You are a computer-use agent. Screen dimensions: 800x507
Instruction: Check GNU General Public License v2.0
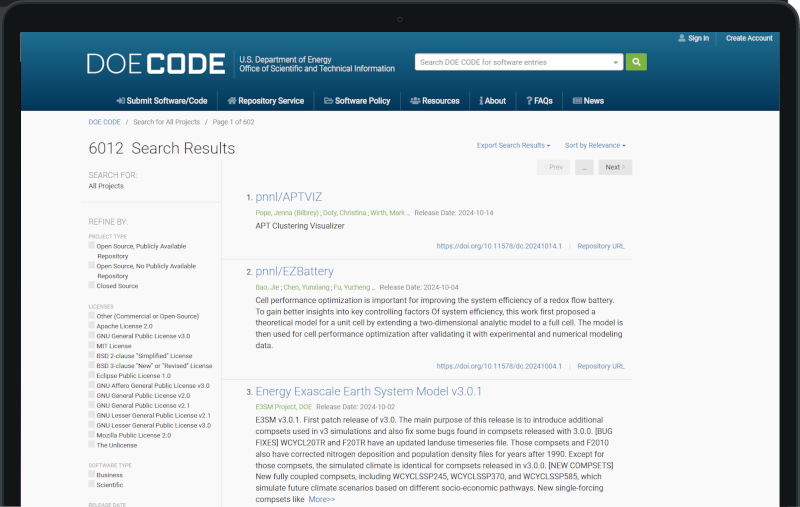point(92,395)
